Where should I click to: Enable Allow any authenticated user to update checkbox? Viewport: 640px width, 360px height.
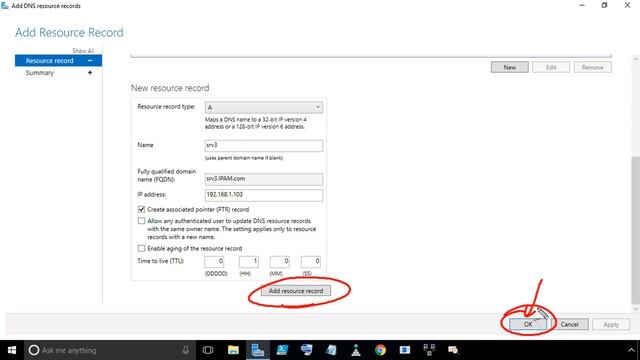141,221
